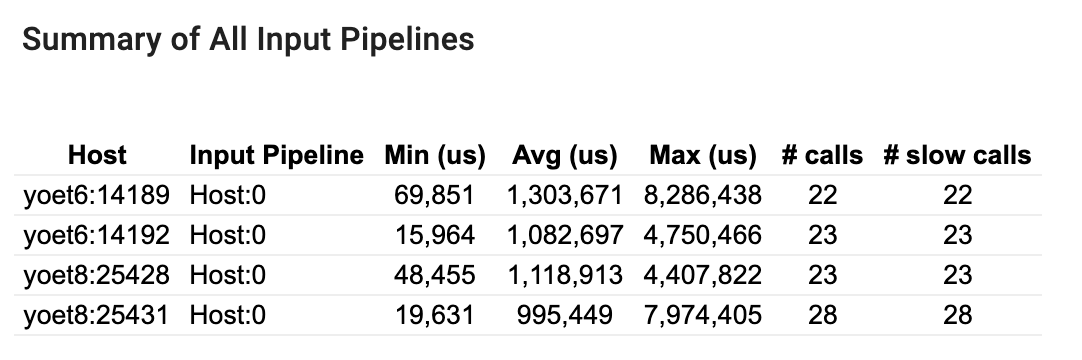Click the average value 995,449

564,316
